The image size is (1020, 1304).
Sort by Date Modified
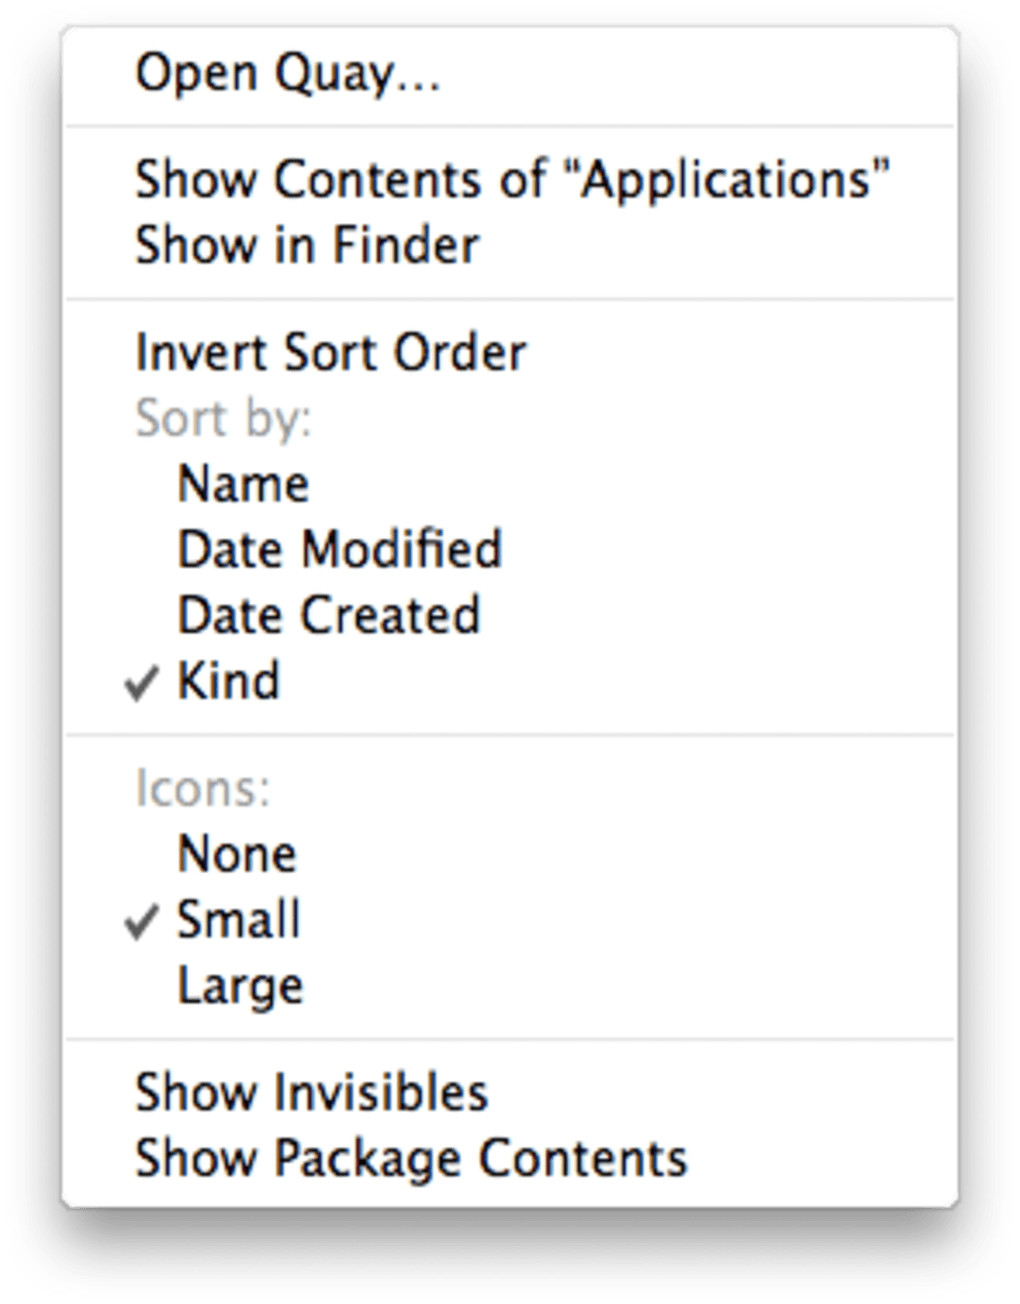point(339,550)
